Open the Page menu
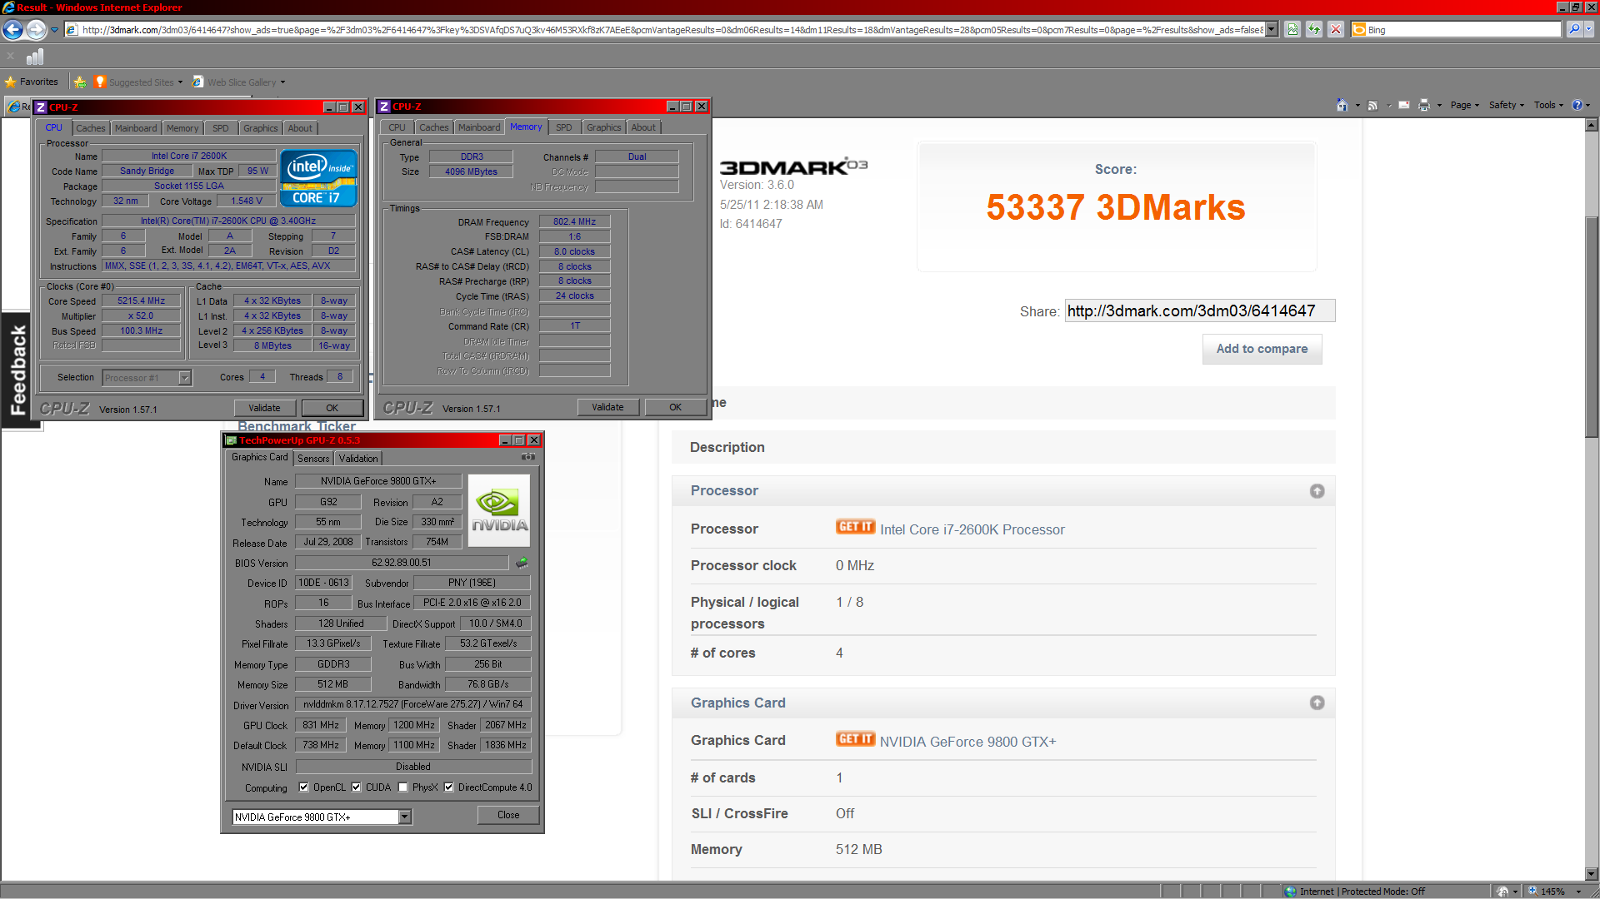Image resolution: width=1600 pixels, height=899 pixels. coord(1464,105)
